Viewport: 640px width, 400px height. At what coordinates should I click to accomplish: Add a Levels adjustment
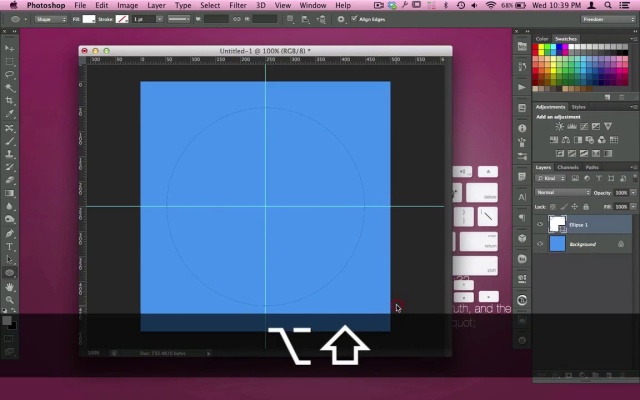[572, 127]
